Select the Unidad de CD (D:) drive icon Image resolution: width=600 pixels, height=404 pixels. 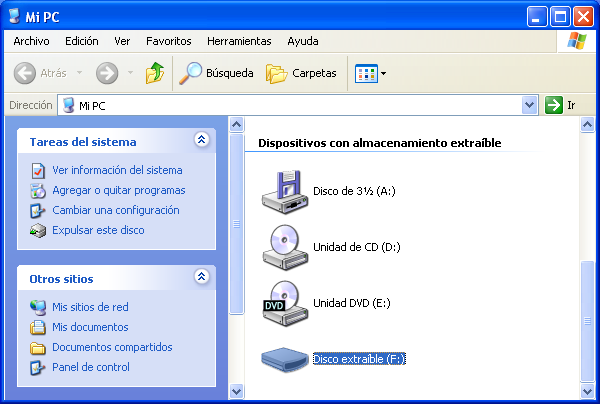tap(284, 246)
